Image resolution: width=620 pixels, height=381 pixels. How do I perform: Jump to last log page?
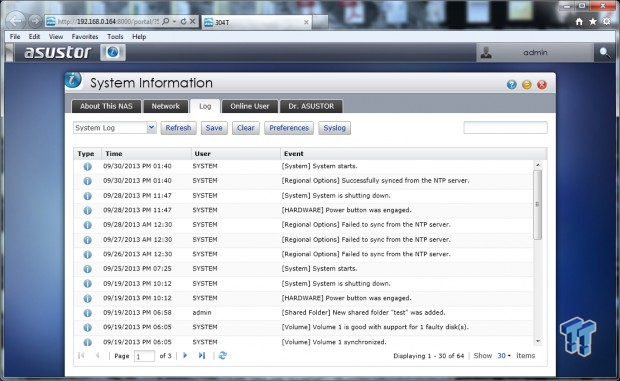pos(202,355)
